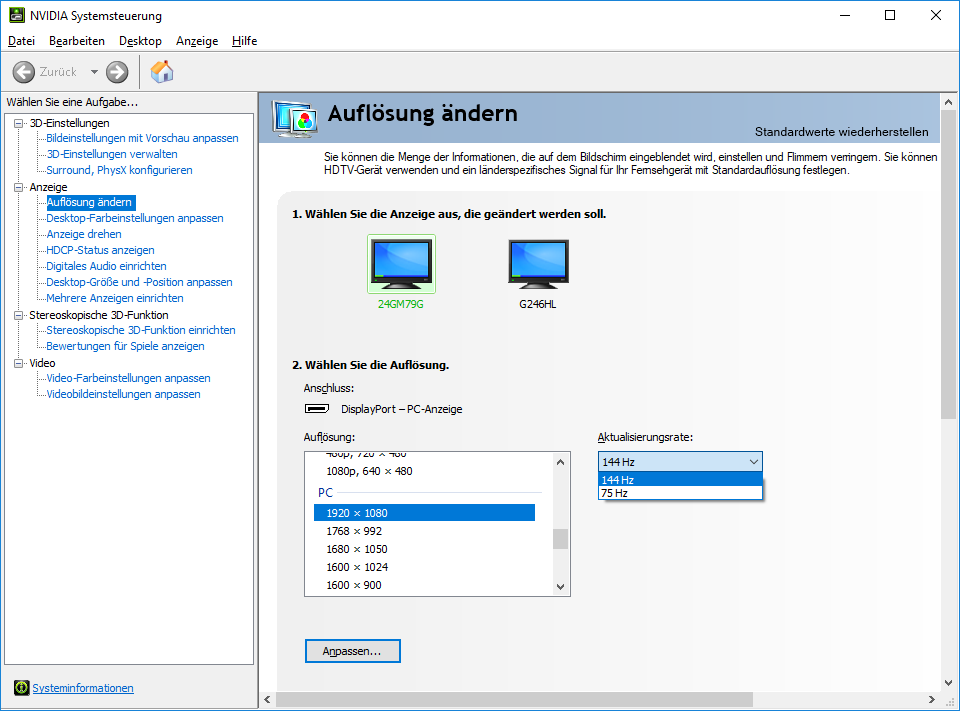Click the resolution list scrollbar thumb
961x711 pixels.
point(560,539)
